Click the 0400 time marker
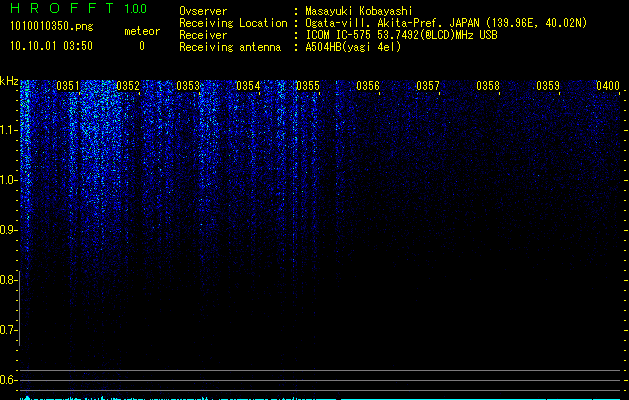This screenshot has width=629, height=400. (608, 86)
